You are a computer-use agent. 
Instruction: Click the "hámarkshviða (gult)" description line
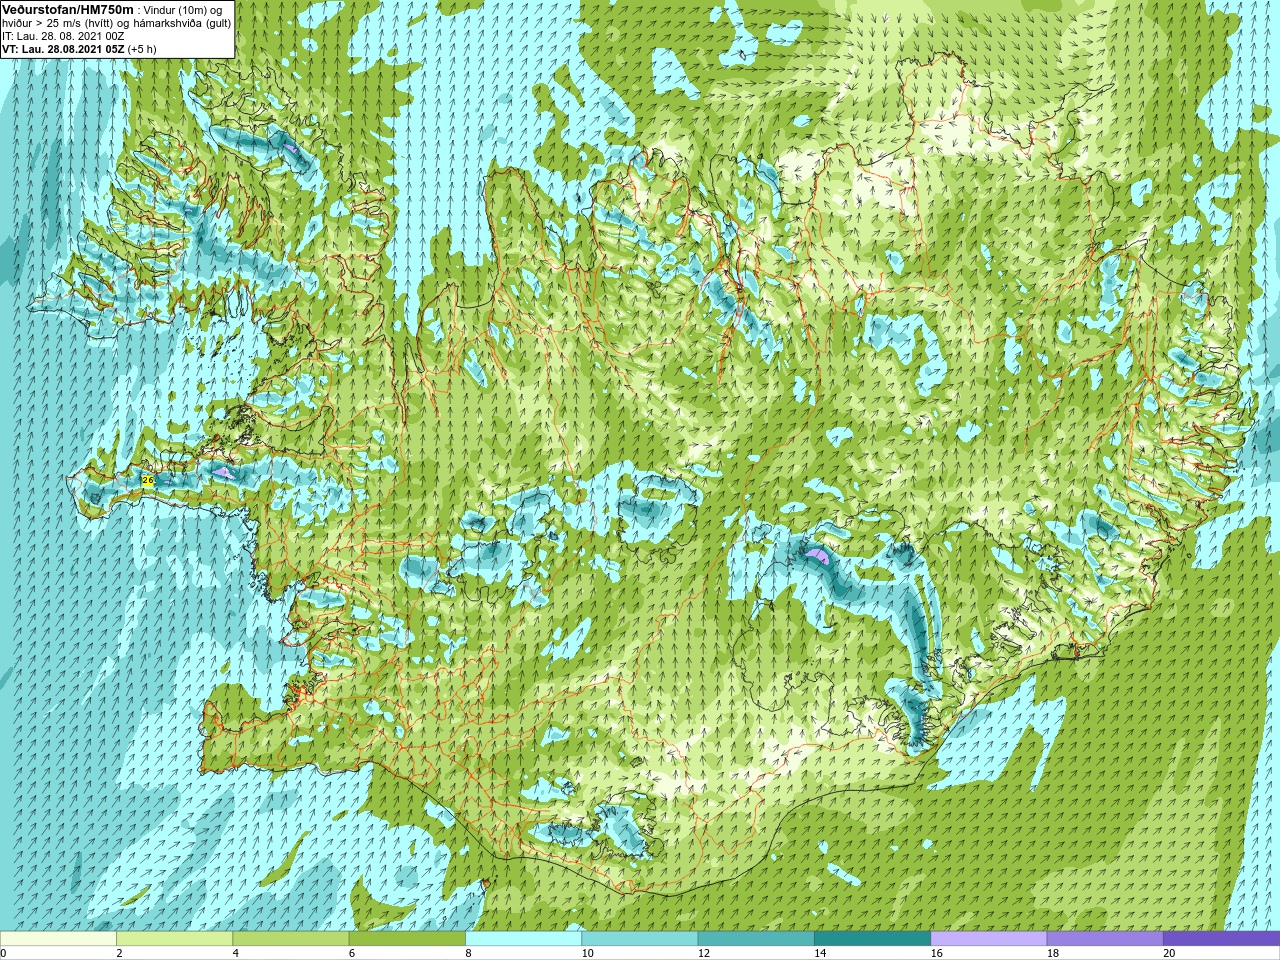(x=181, y=22)
